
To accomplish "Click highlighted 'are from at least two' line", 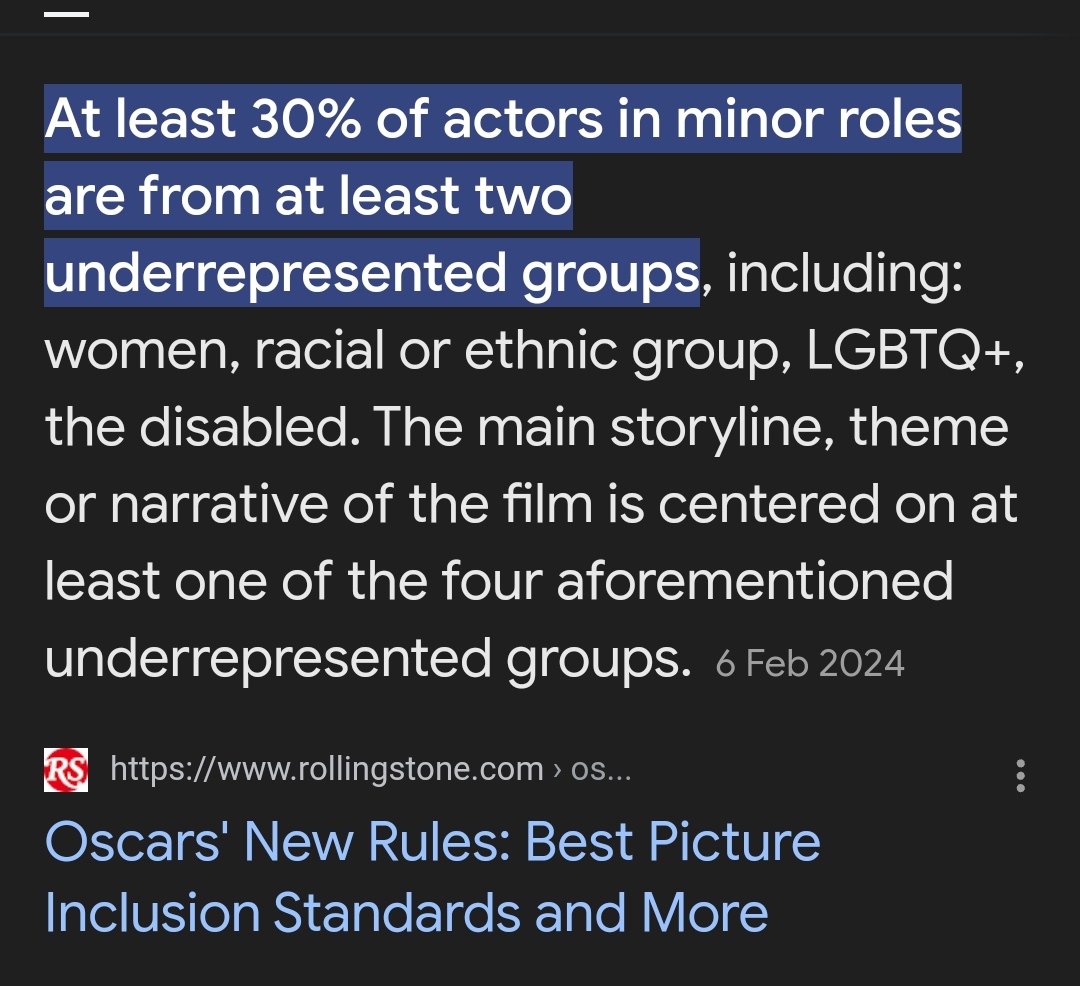I will click(x=309, y=196).
